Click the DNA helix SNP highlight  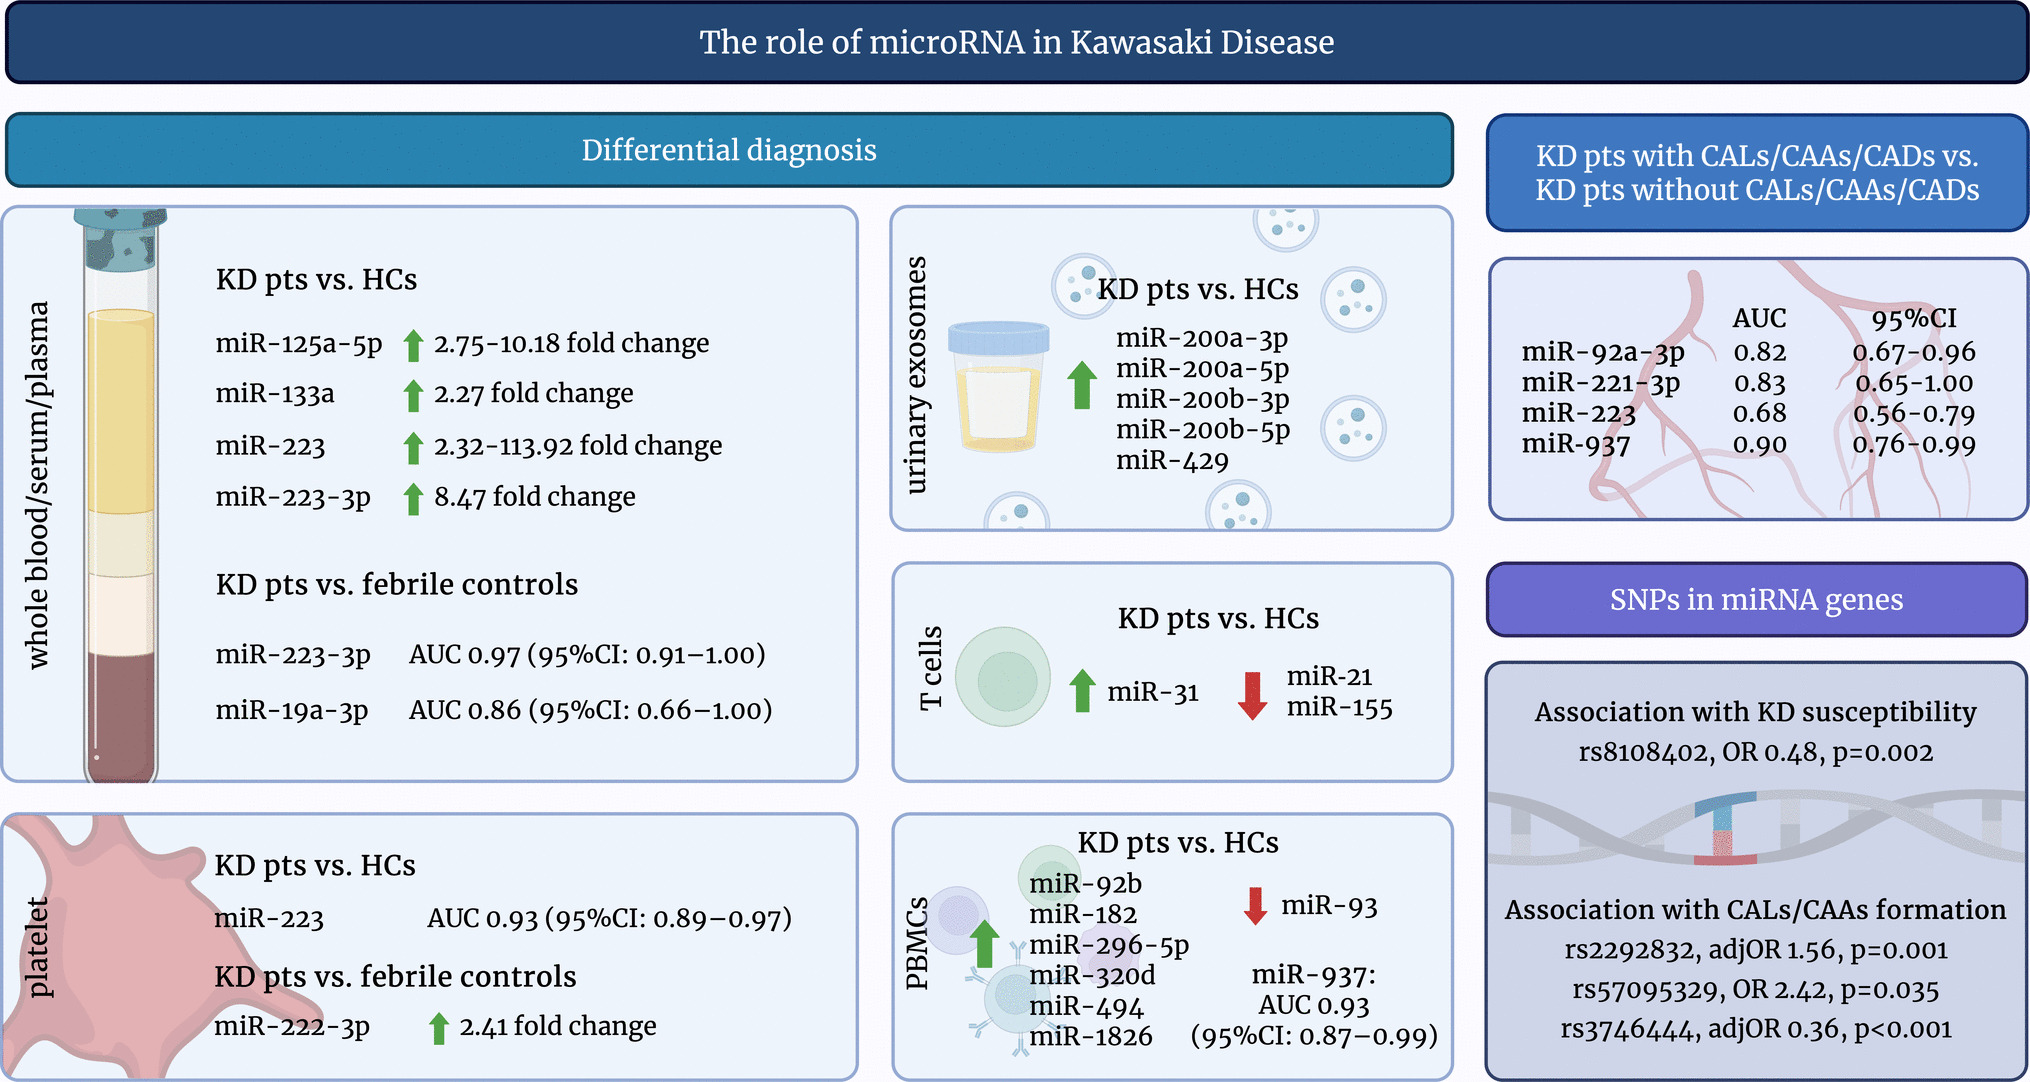click(1725, 829)
